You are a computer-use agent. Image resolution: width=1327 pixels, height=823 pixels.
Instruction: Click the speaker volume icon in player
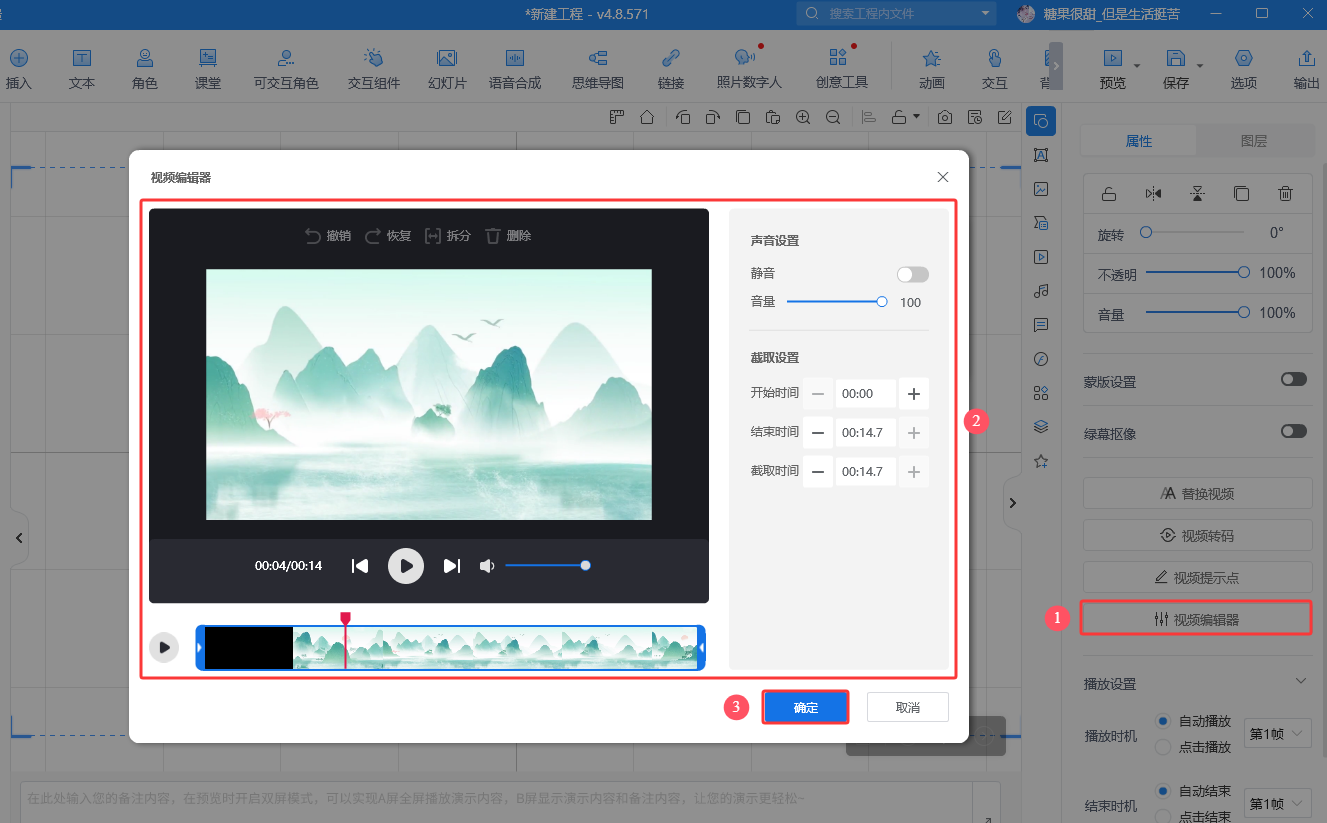[x=487, y=566]
